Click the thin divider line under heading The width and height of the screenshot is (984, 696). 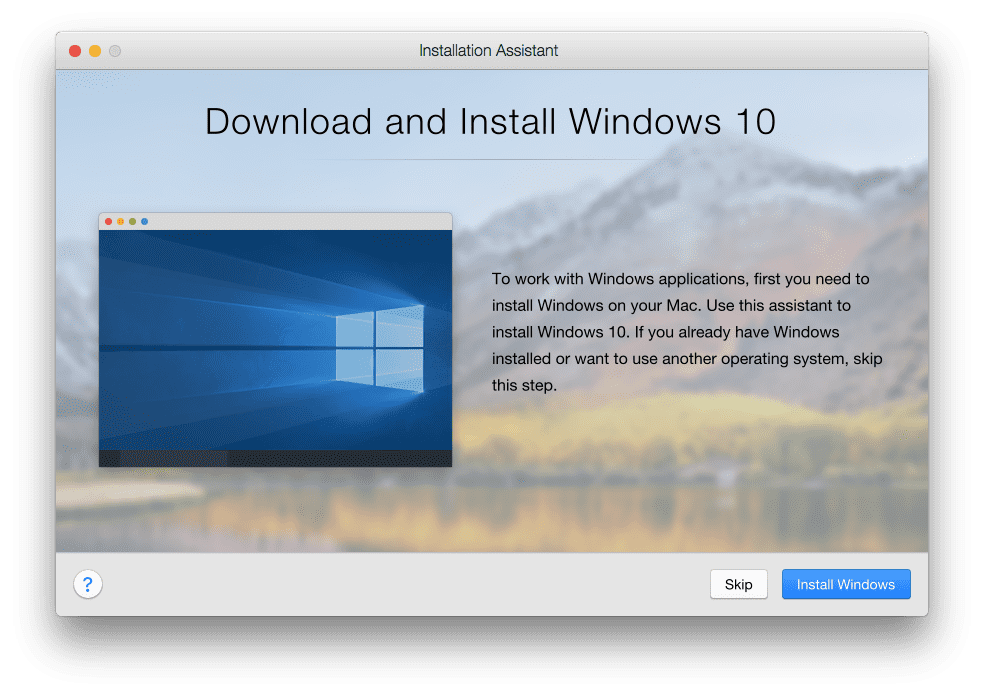click(490, 159)
